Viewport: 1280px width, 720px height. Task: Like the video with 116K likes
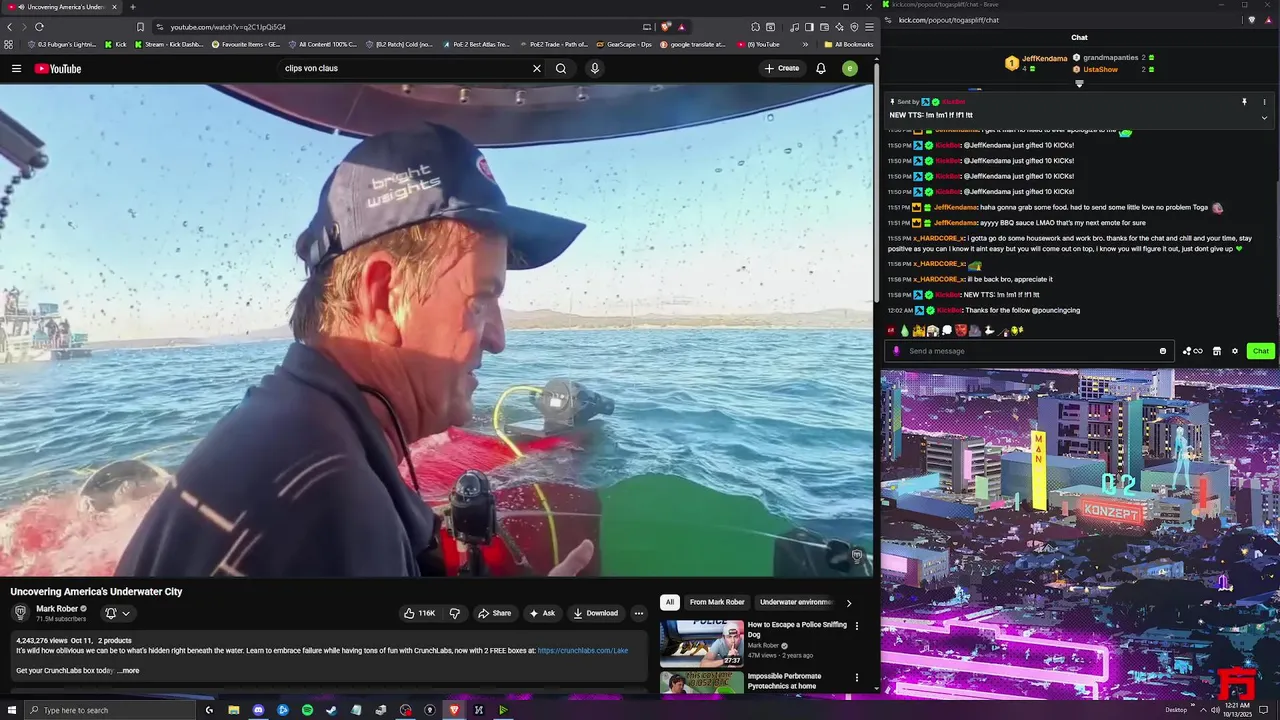pos(420,613)
